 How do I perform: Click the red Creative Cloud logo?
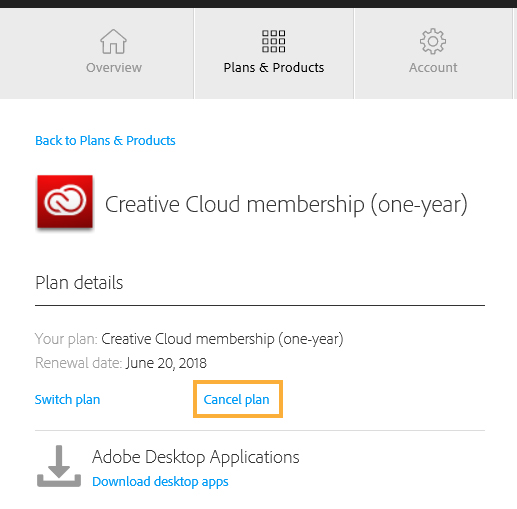pos(65,202)
